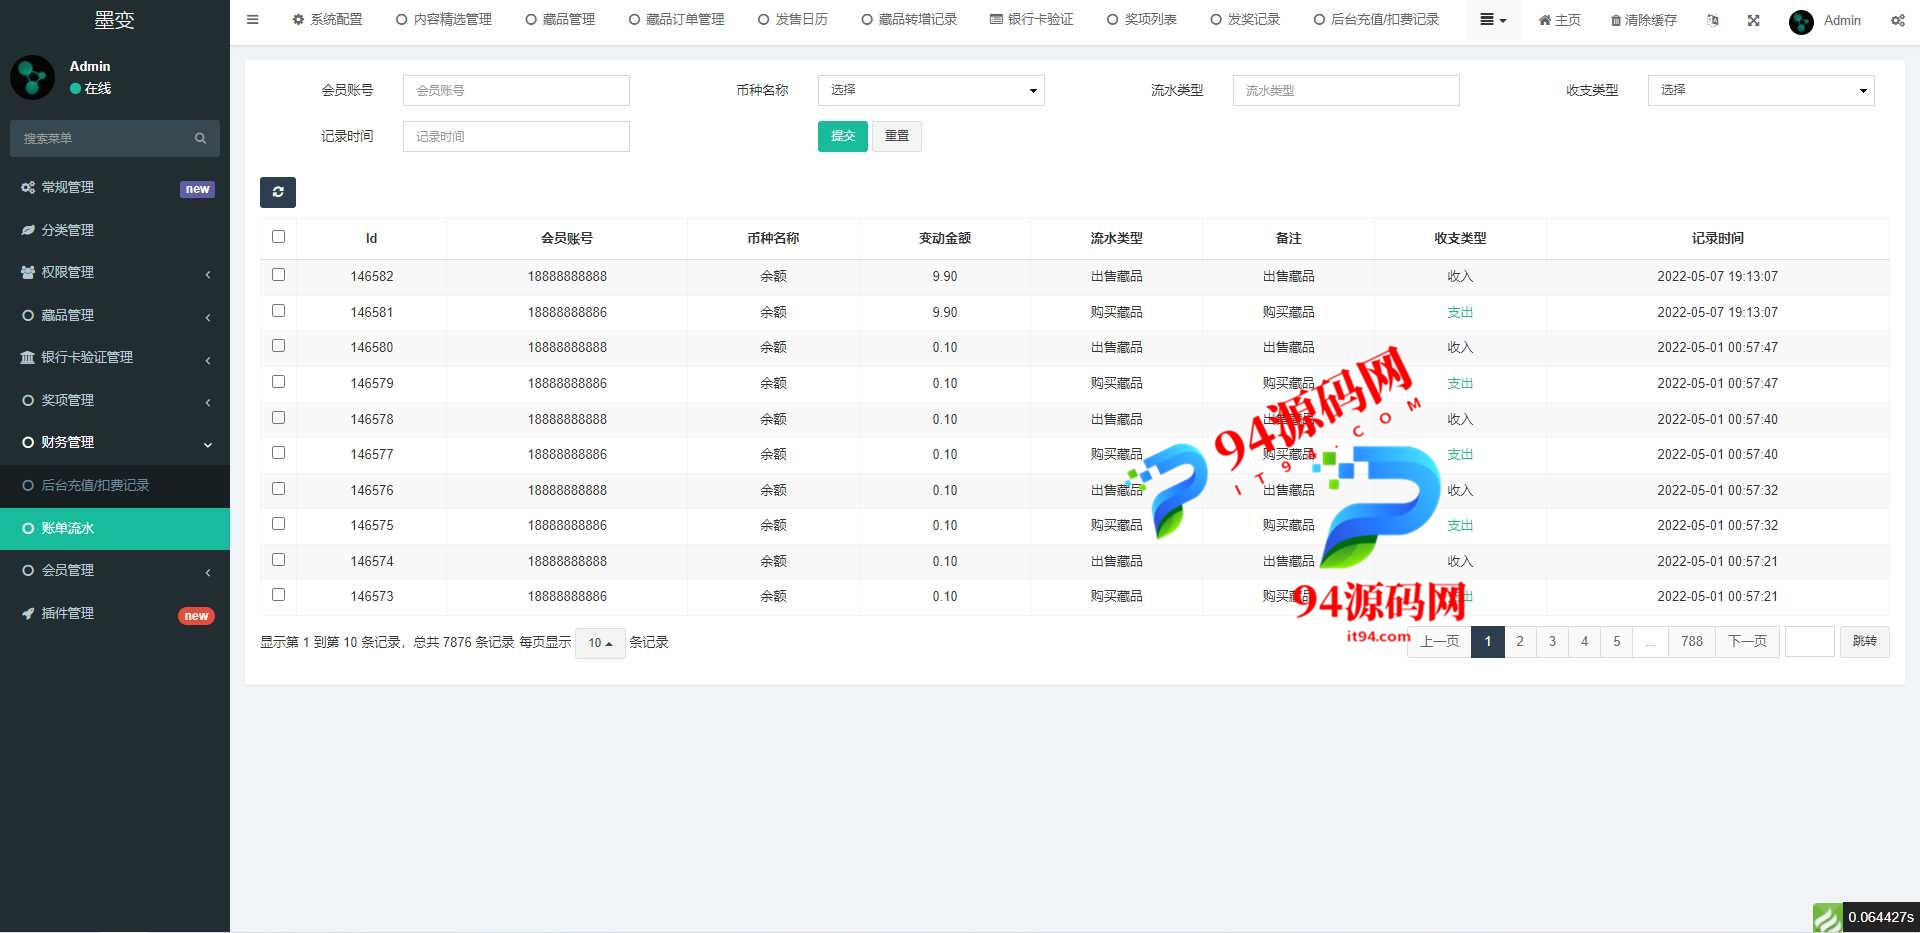Expand the 奖项管理 sidebar menu
The width and height of the screenshot is (1920, 933).
click(115, 400)
